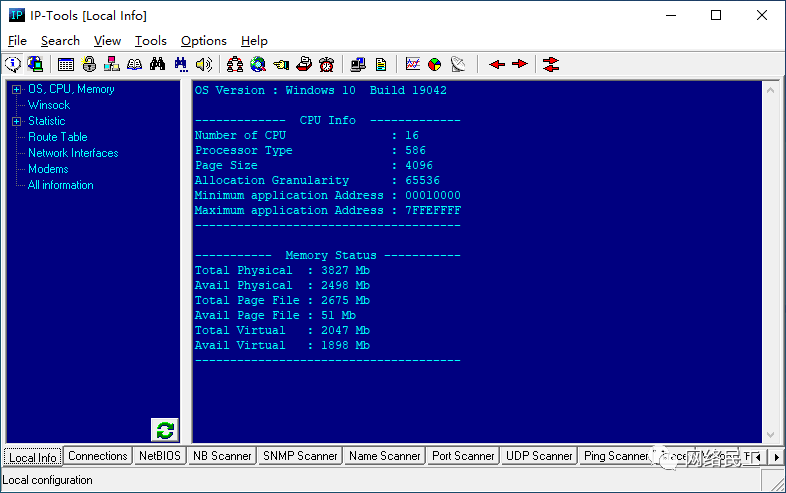Click the pointing-hand Finger toolbar icon
Screen dimensions: 786x493
coord(281,64)
